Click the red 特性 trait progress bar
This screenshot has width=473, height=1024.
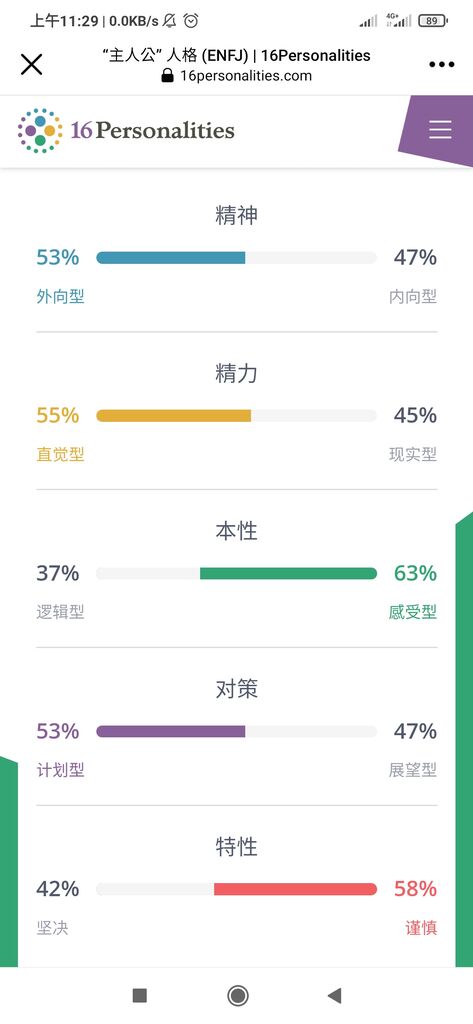coord(236,889)
